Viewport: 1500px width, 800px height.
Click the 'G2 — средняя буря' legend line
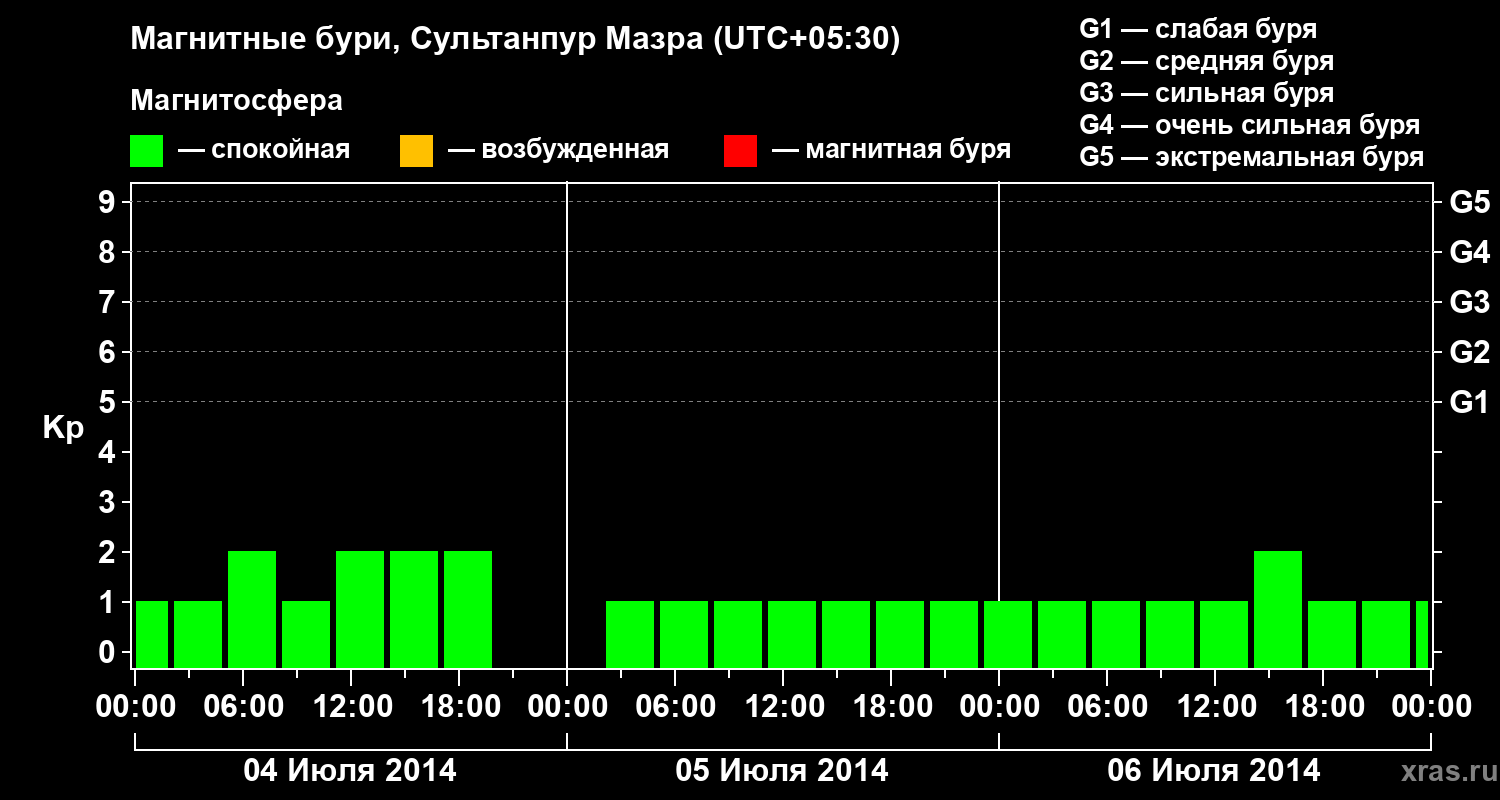1207,60
